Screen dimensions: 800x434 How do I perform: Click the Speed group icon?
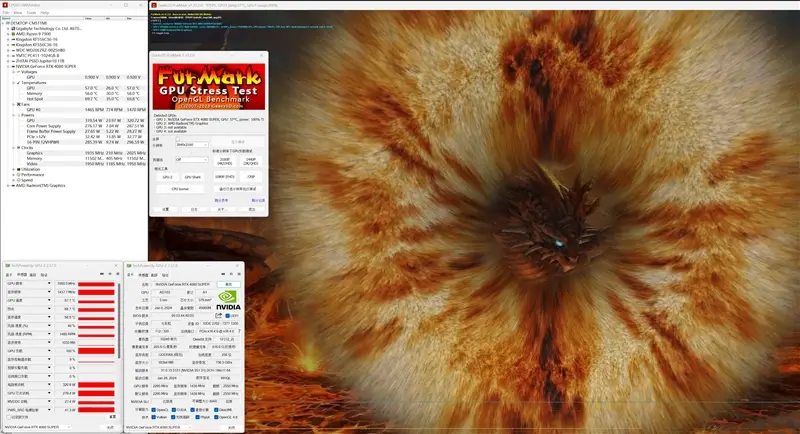click(x=18, y=180)
